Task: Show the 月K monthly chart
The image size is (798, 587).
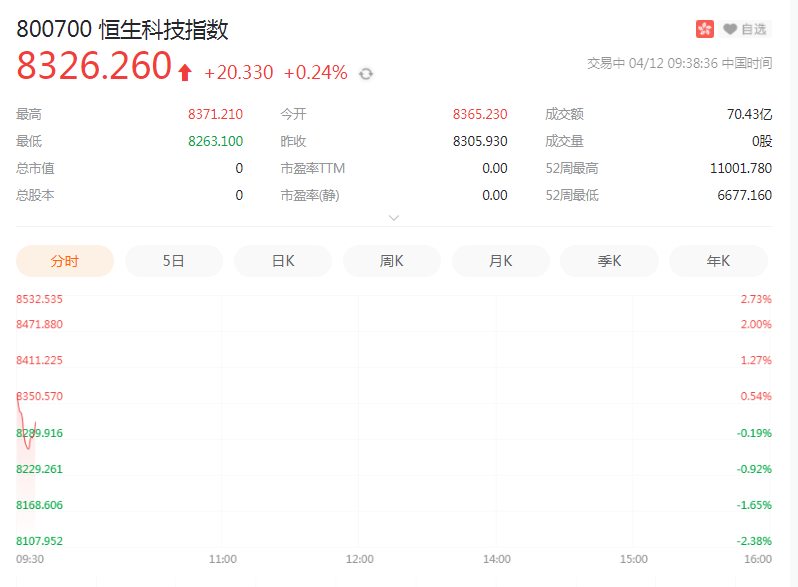Action: click(x=501, y=261)
